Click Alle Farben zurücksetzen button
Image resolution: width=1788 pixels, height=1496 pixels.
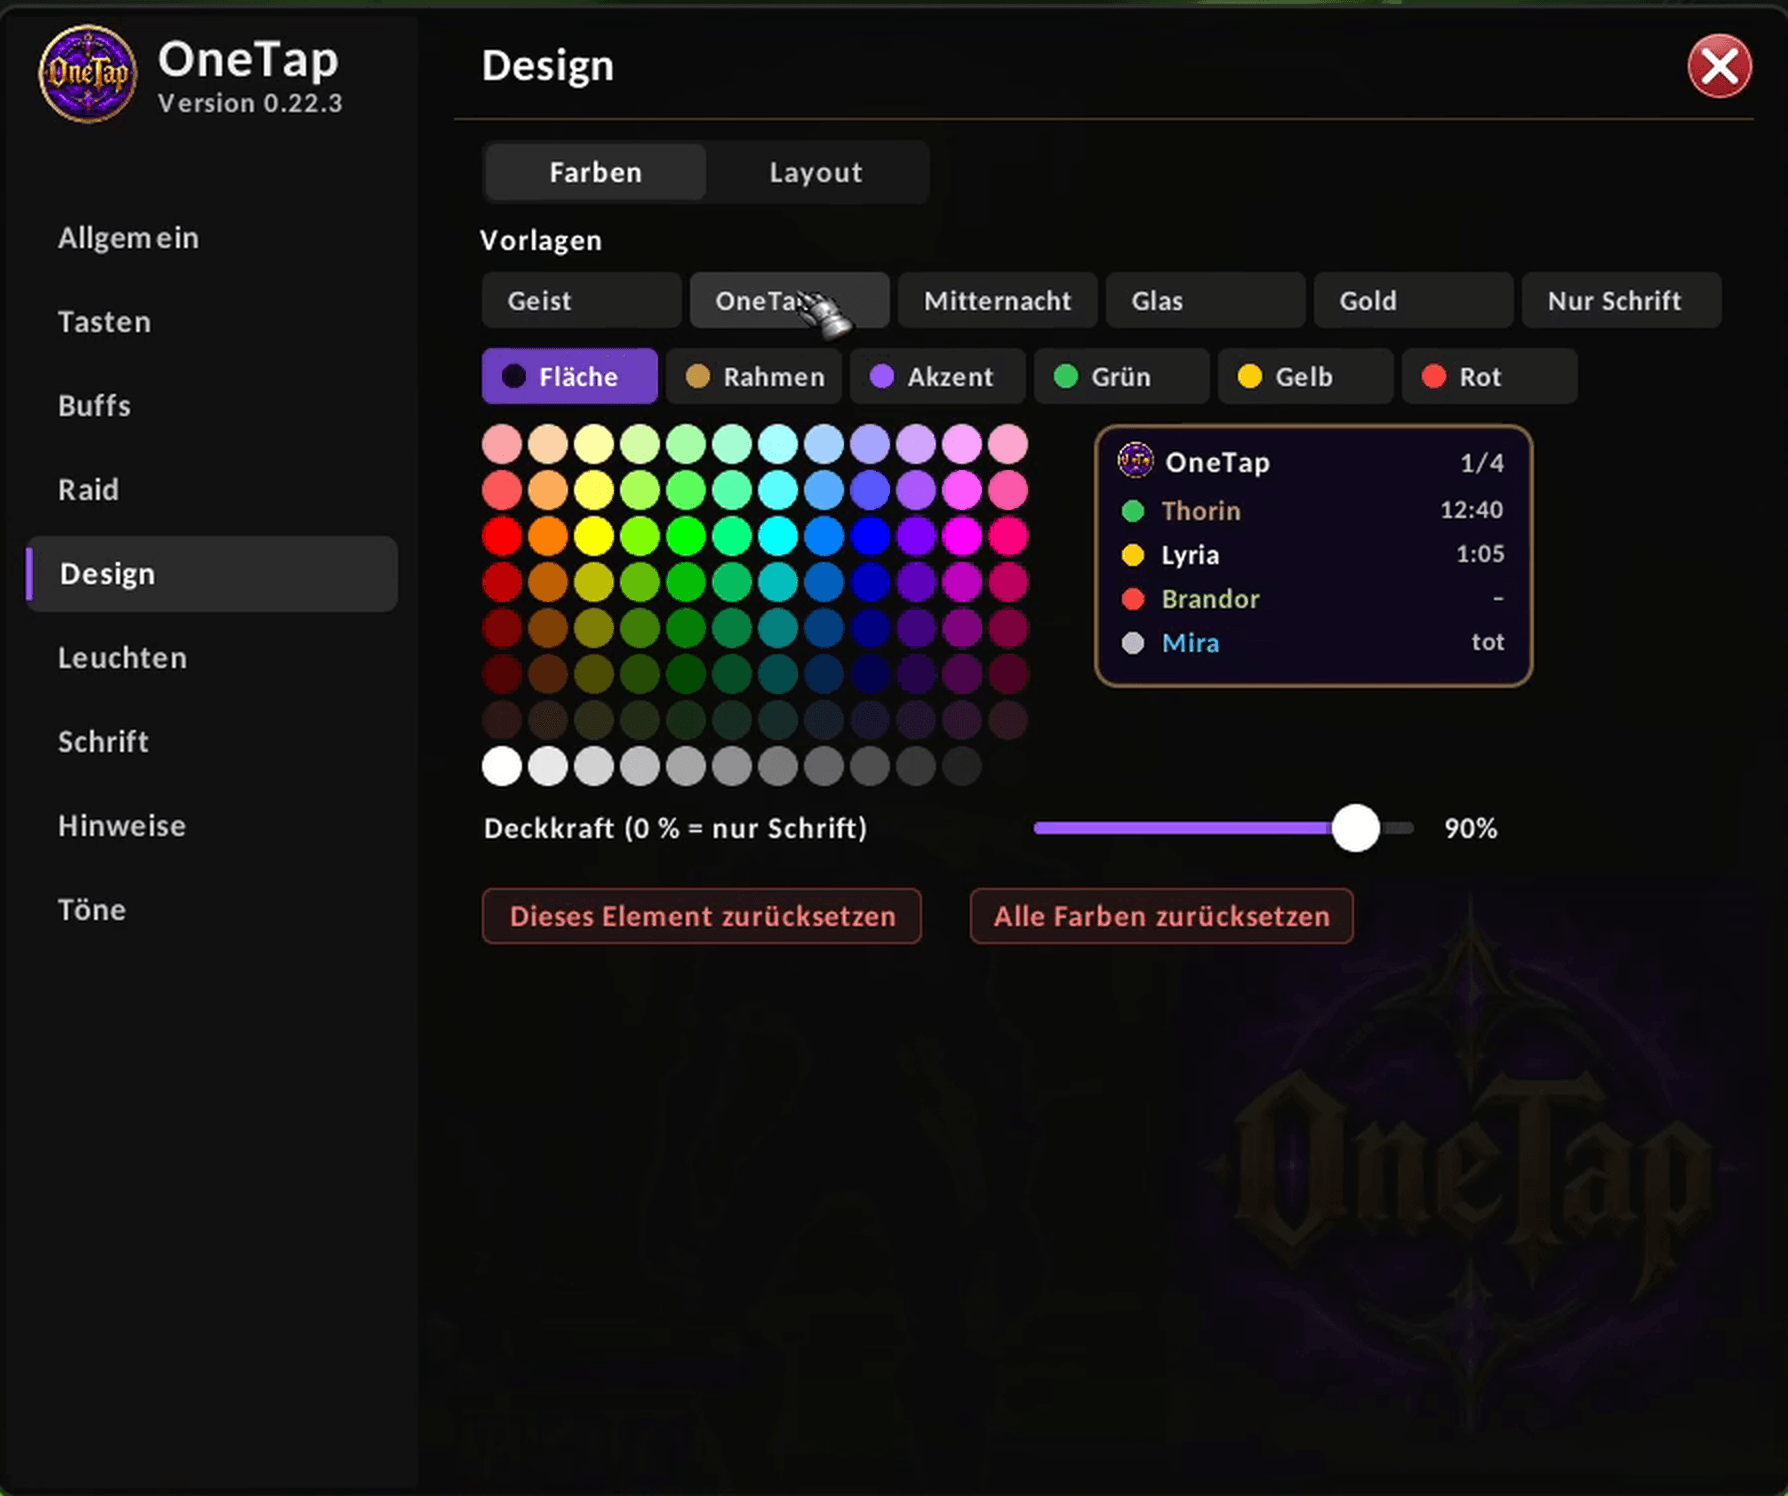pos(1161,916)
